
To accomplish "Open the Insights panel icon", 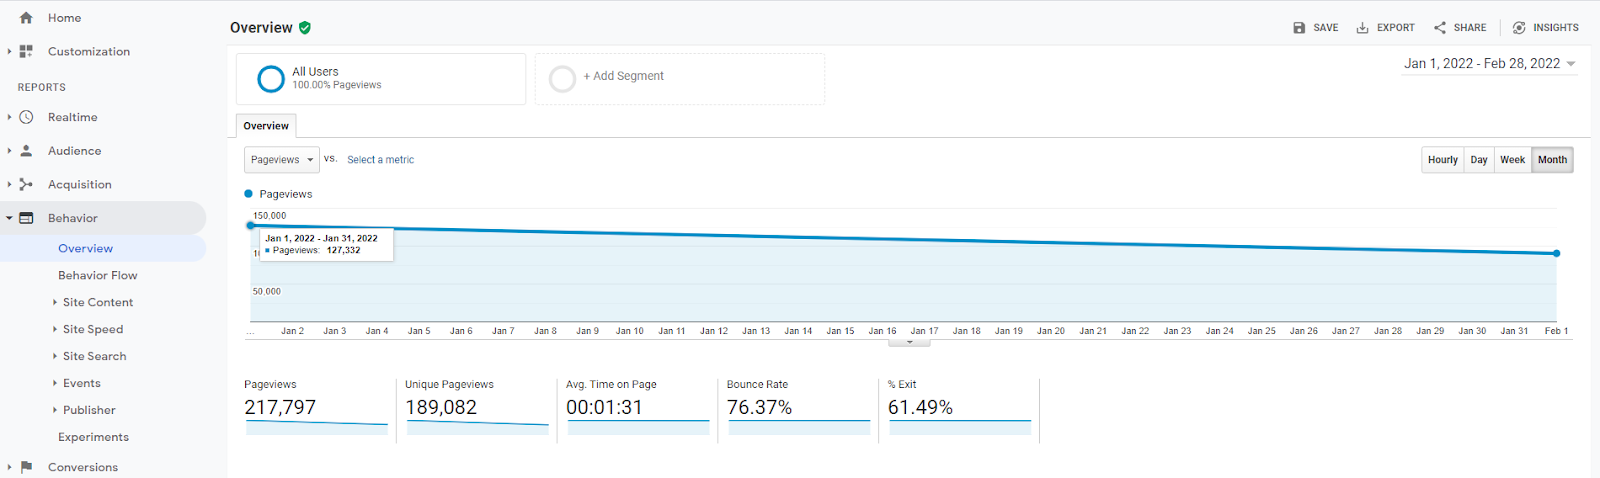I will tap(1519, 28).
